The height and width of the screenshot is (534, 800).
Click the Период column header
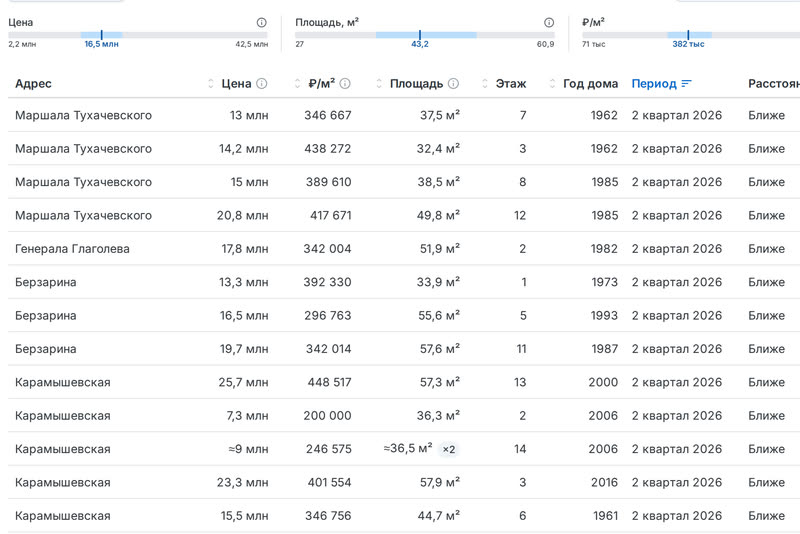pyautogui.click(x=654, y=84)
